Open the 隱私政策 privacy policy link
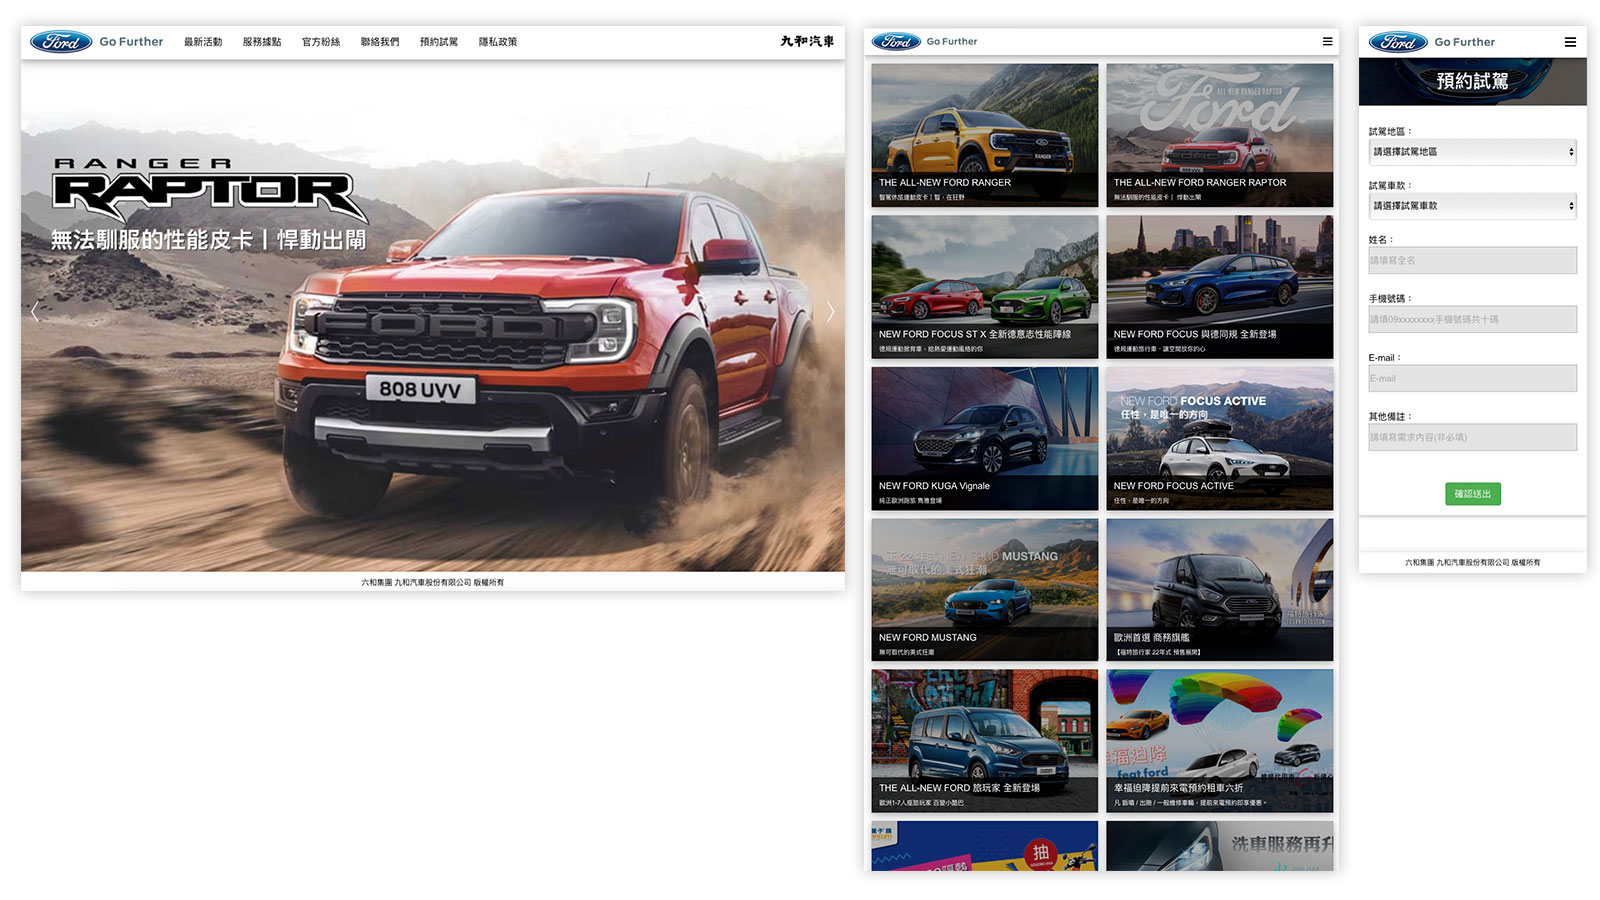The width and height of the screenshot is (1600, 900). [x=498, y=42]
